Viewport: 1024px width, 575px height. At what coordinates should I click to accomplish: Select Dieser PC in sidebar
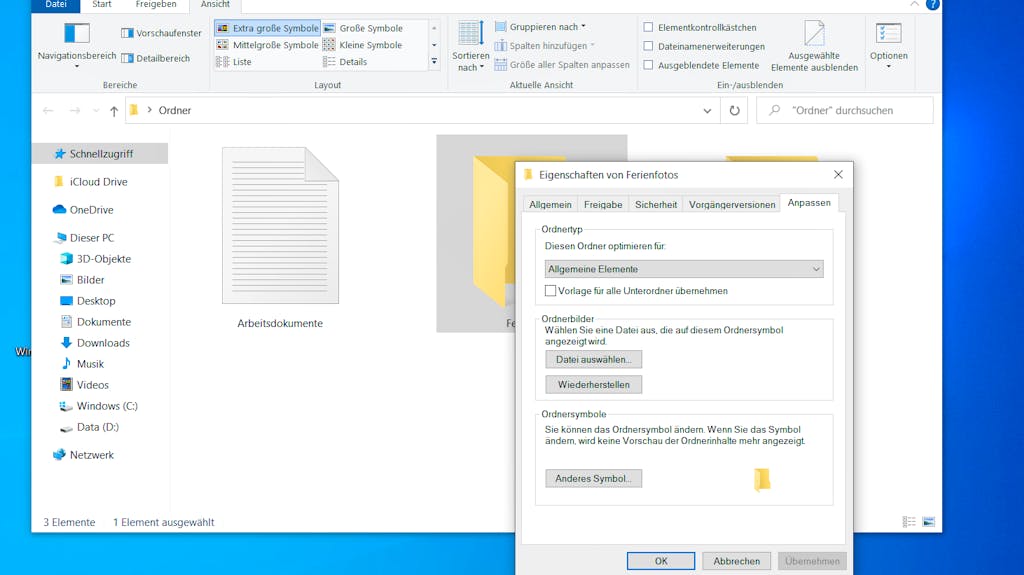(84, 238)
